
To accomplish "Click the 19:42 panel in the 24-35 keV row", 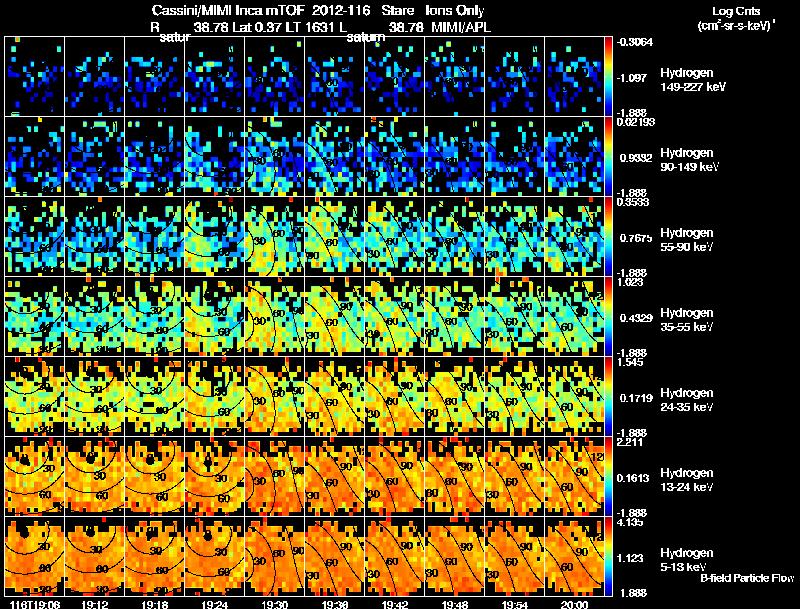I will [395, 397].
